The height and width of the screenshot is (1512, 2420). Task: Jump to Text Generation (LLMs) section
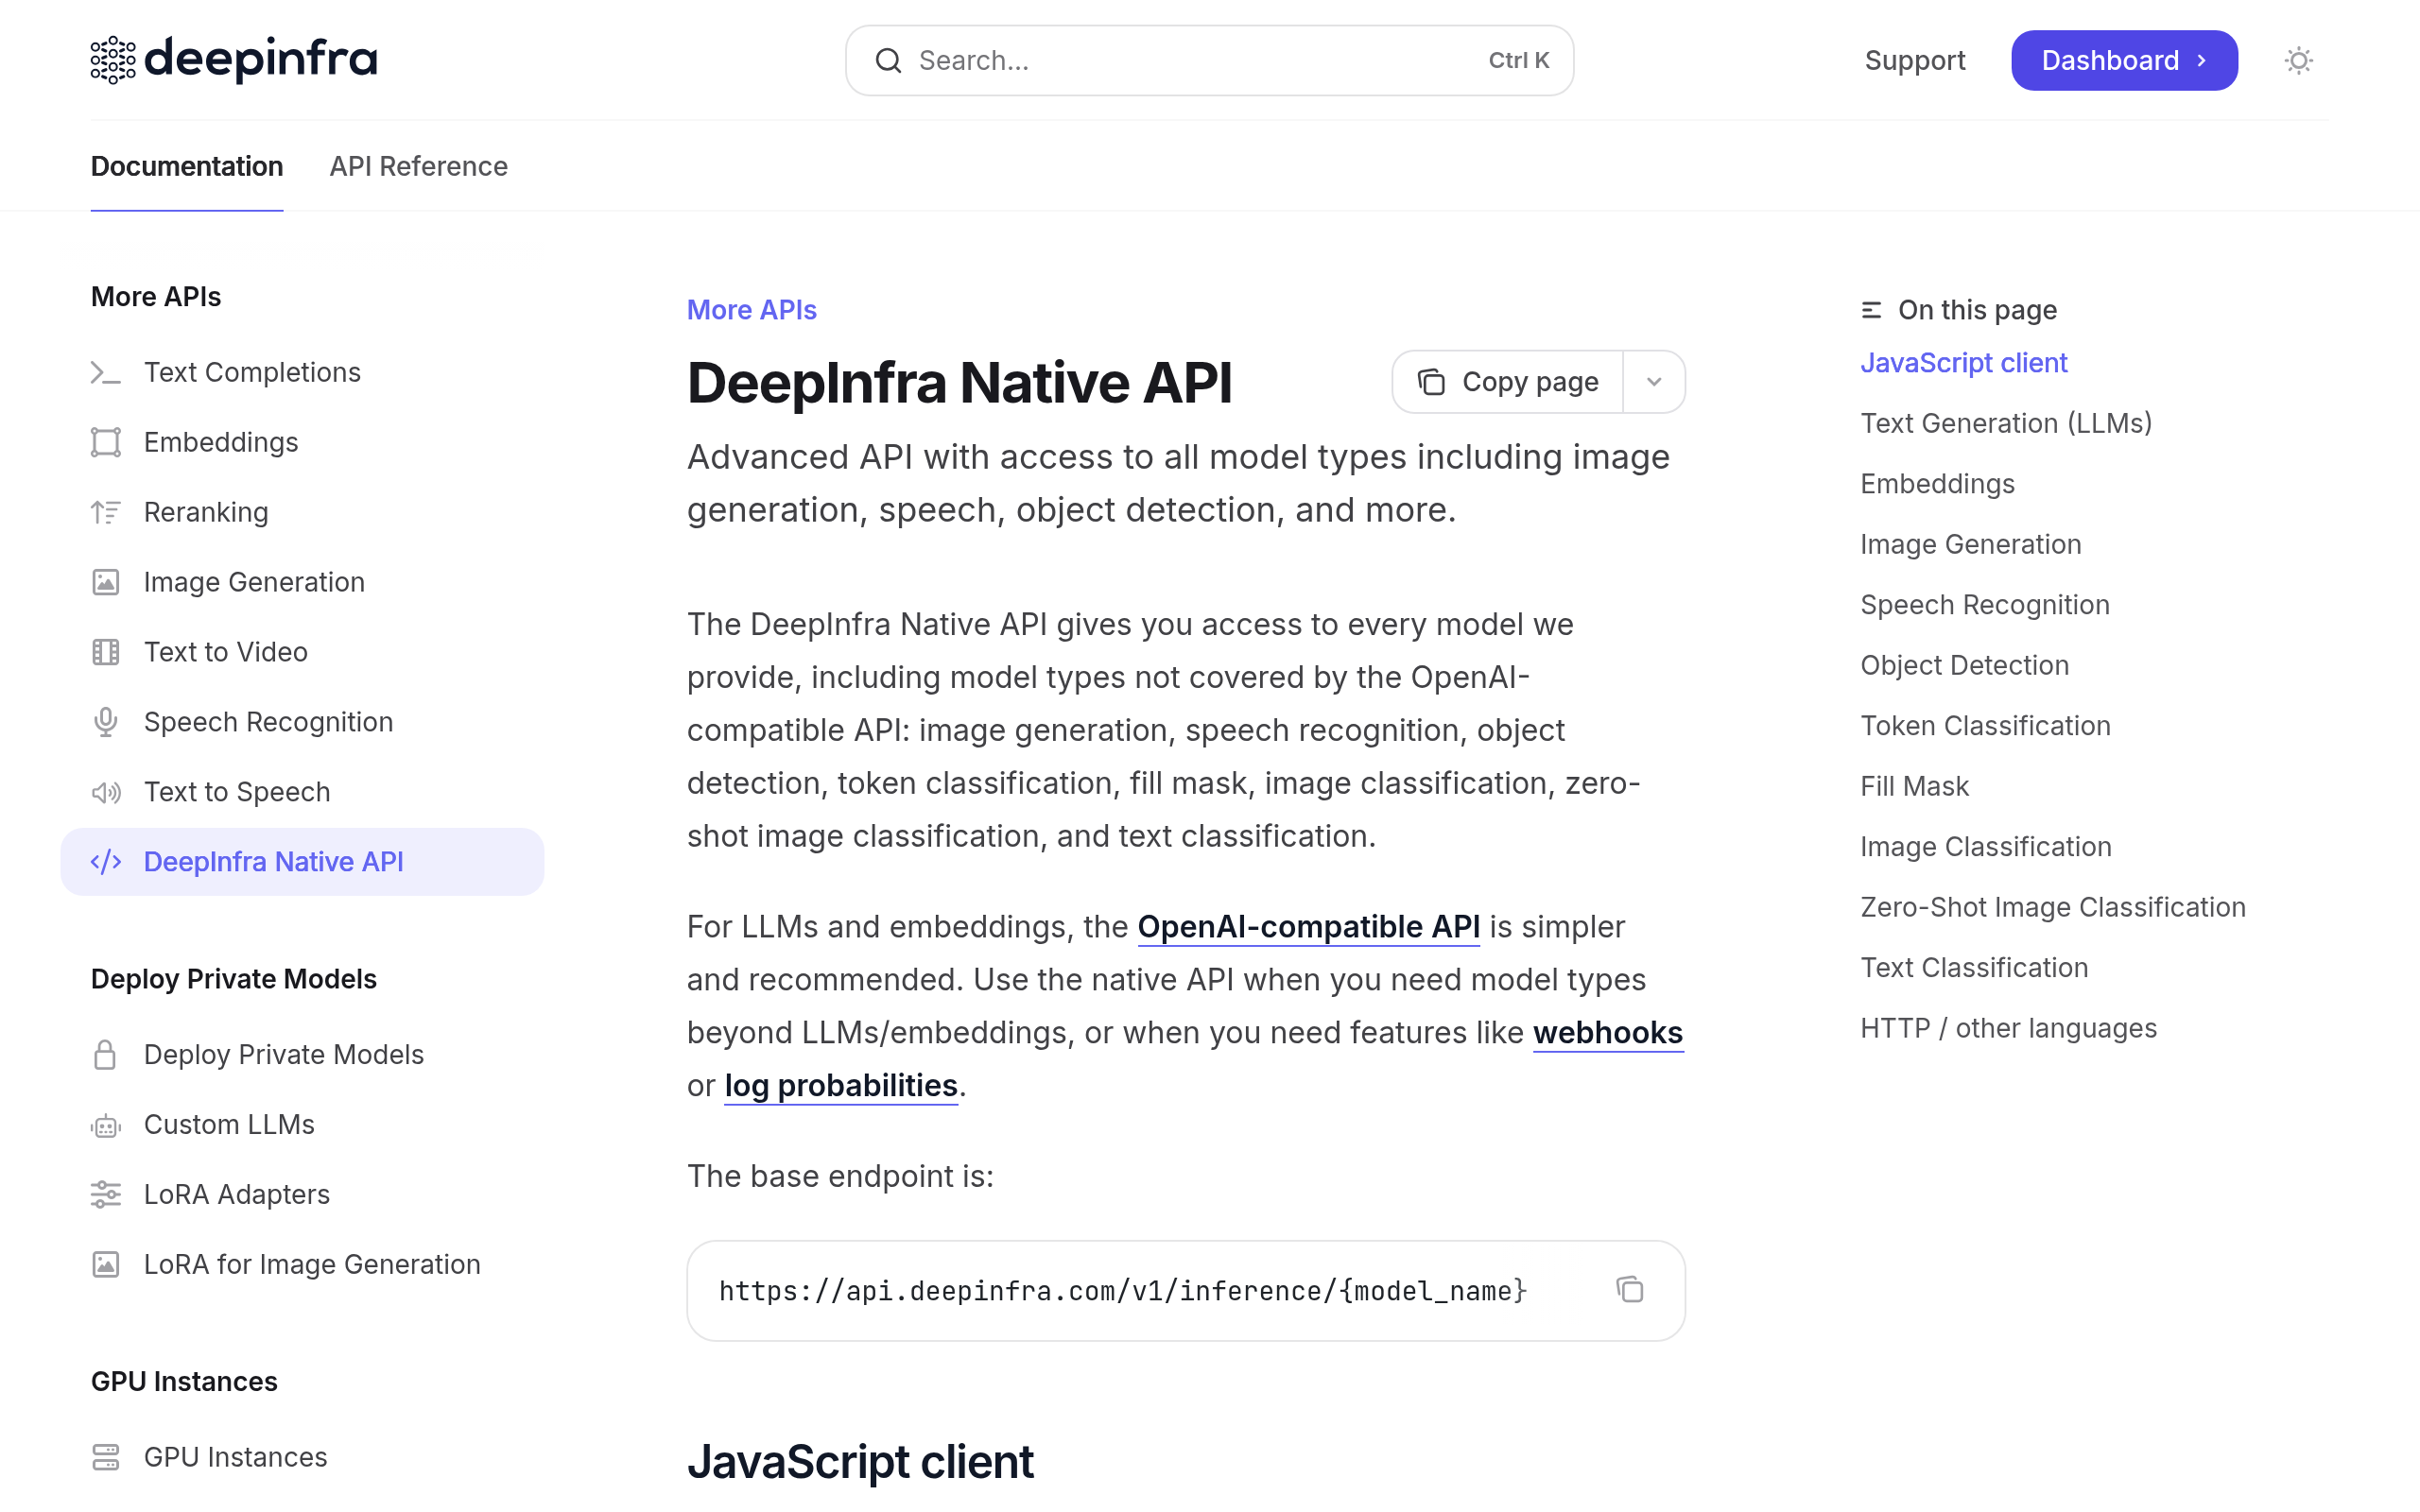(2006, 423)
